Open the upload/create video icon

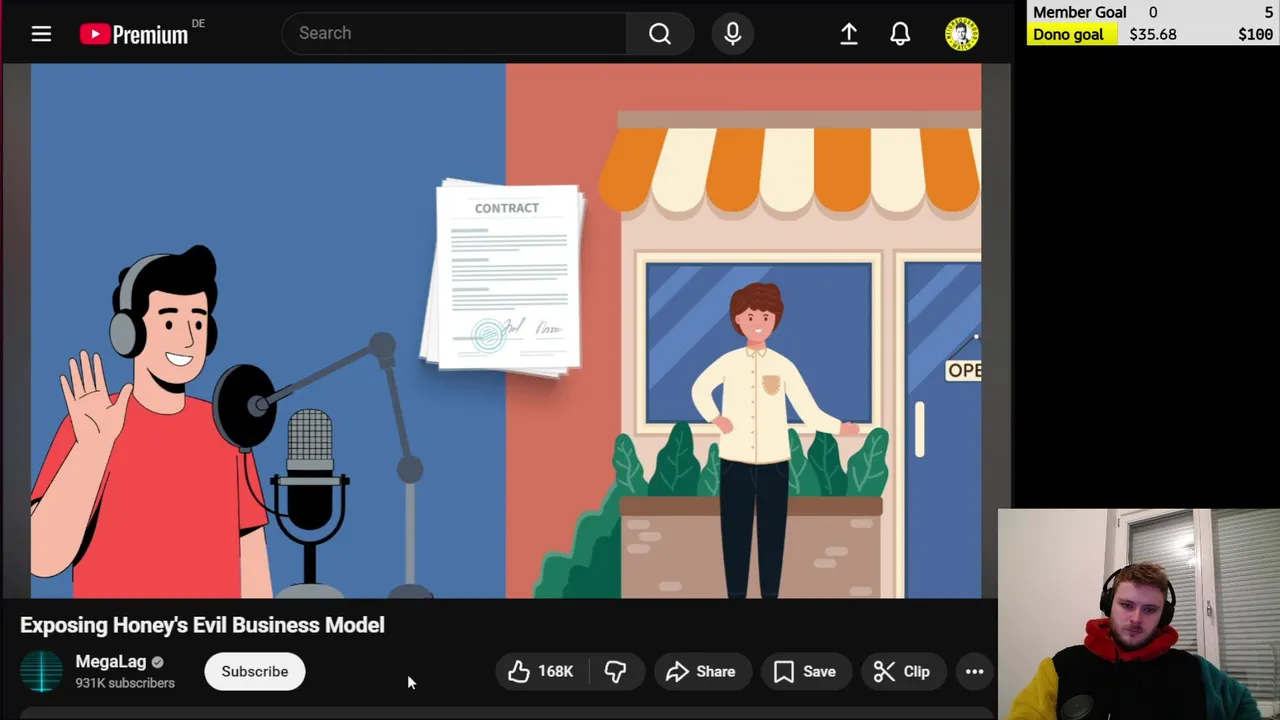(x=849, y=34)
